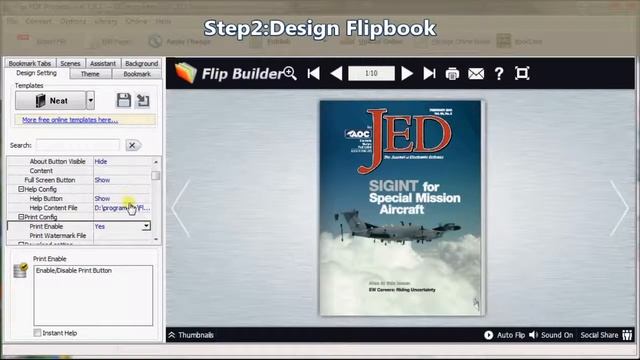Open Social Share options

click(606, 335)
